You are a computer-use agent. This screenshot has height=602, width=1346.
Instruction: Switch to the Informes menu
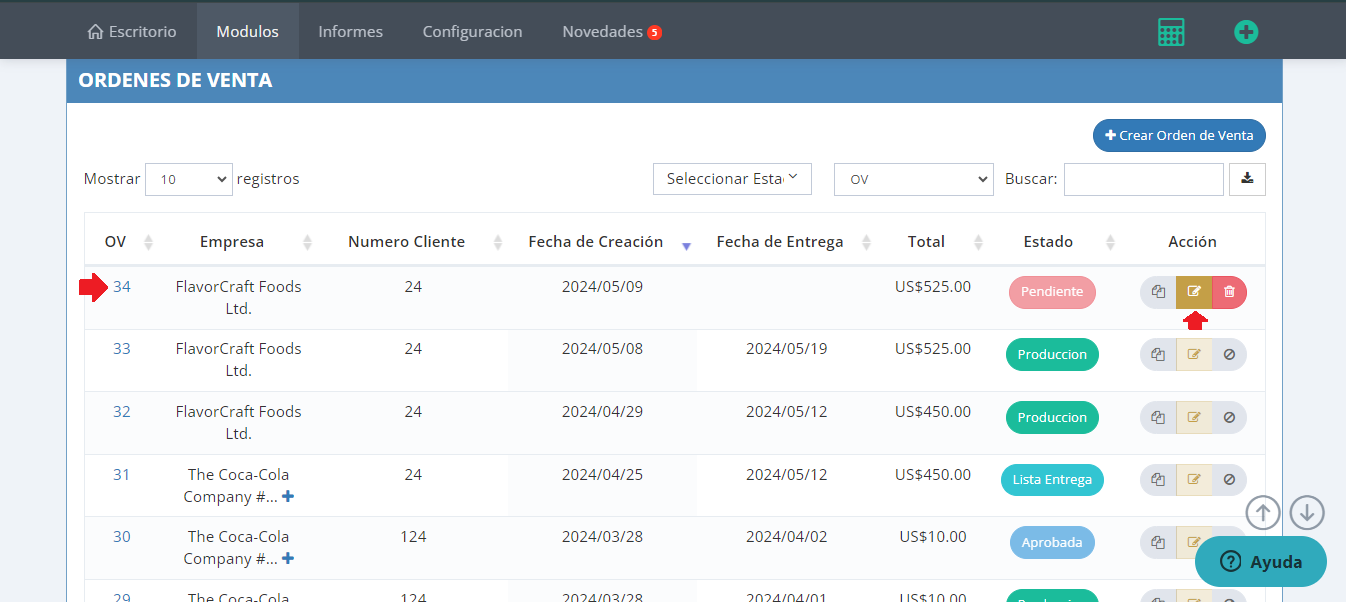[x=350, y=32]
